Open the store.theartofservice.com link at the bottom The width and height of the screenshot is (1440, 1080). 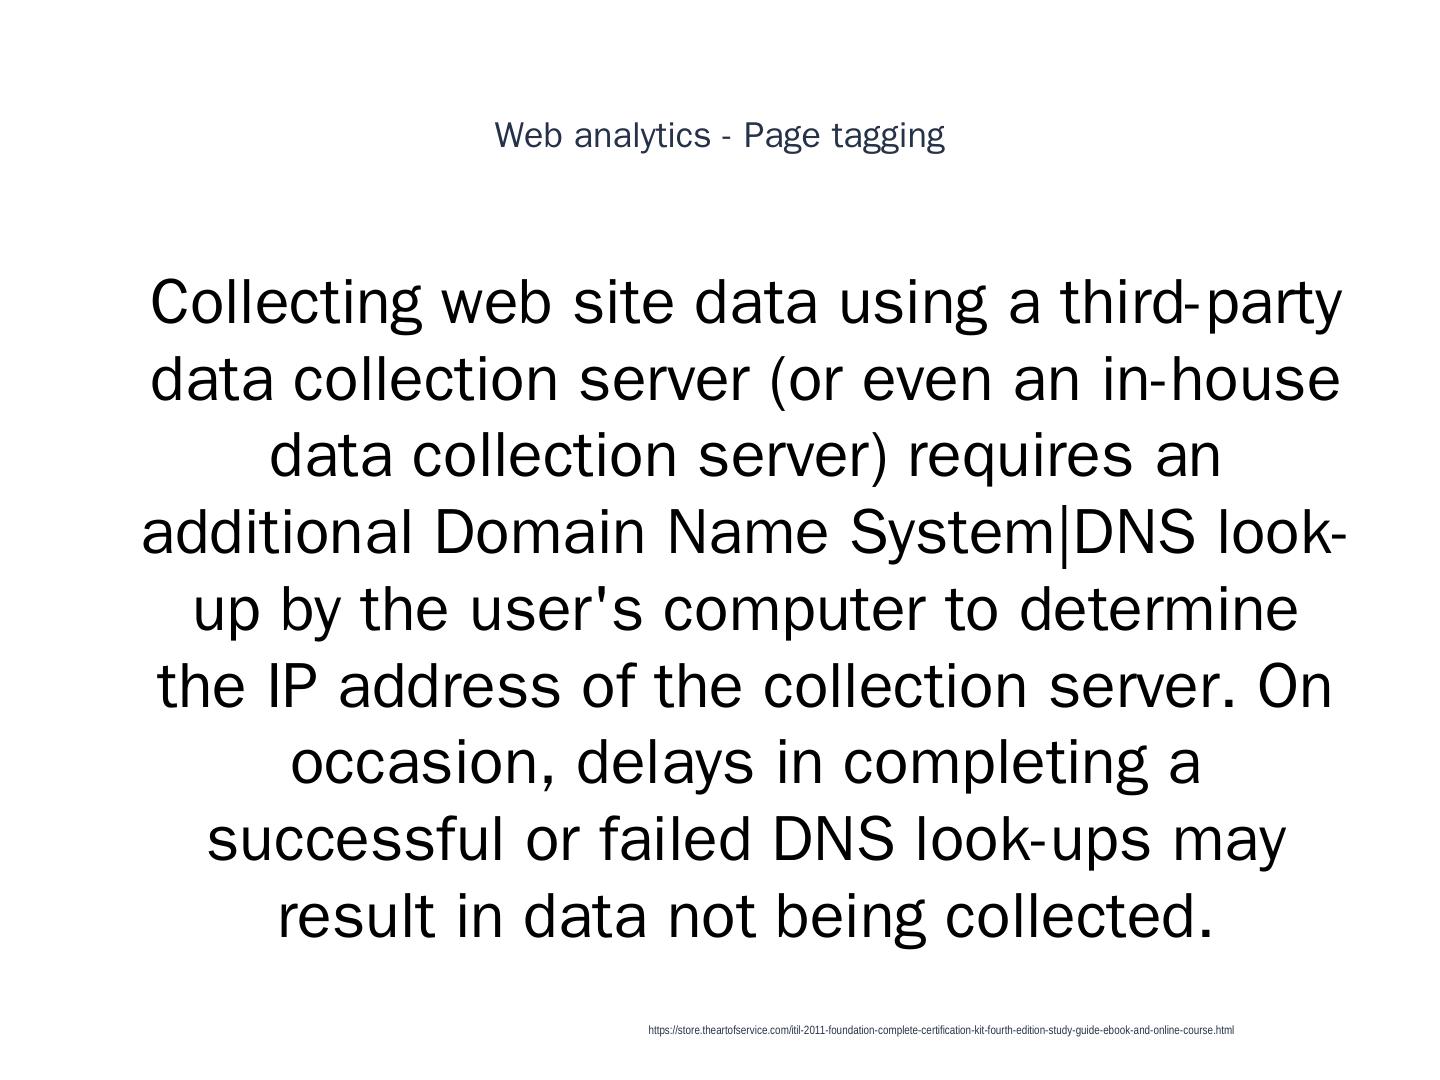point(940,1030)
